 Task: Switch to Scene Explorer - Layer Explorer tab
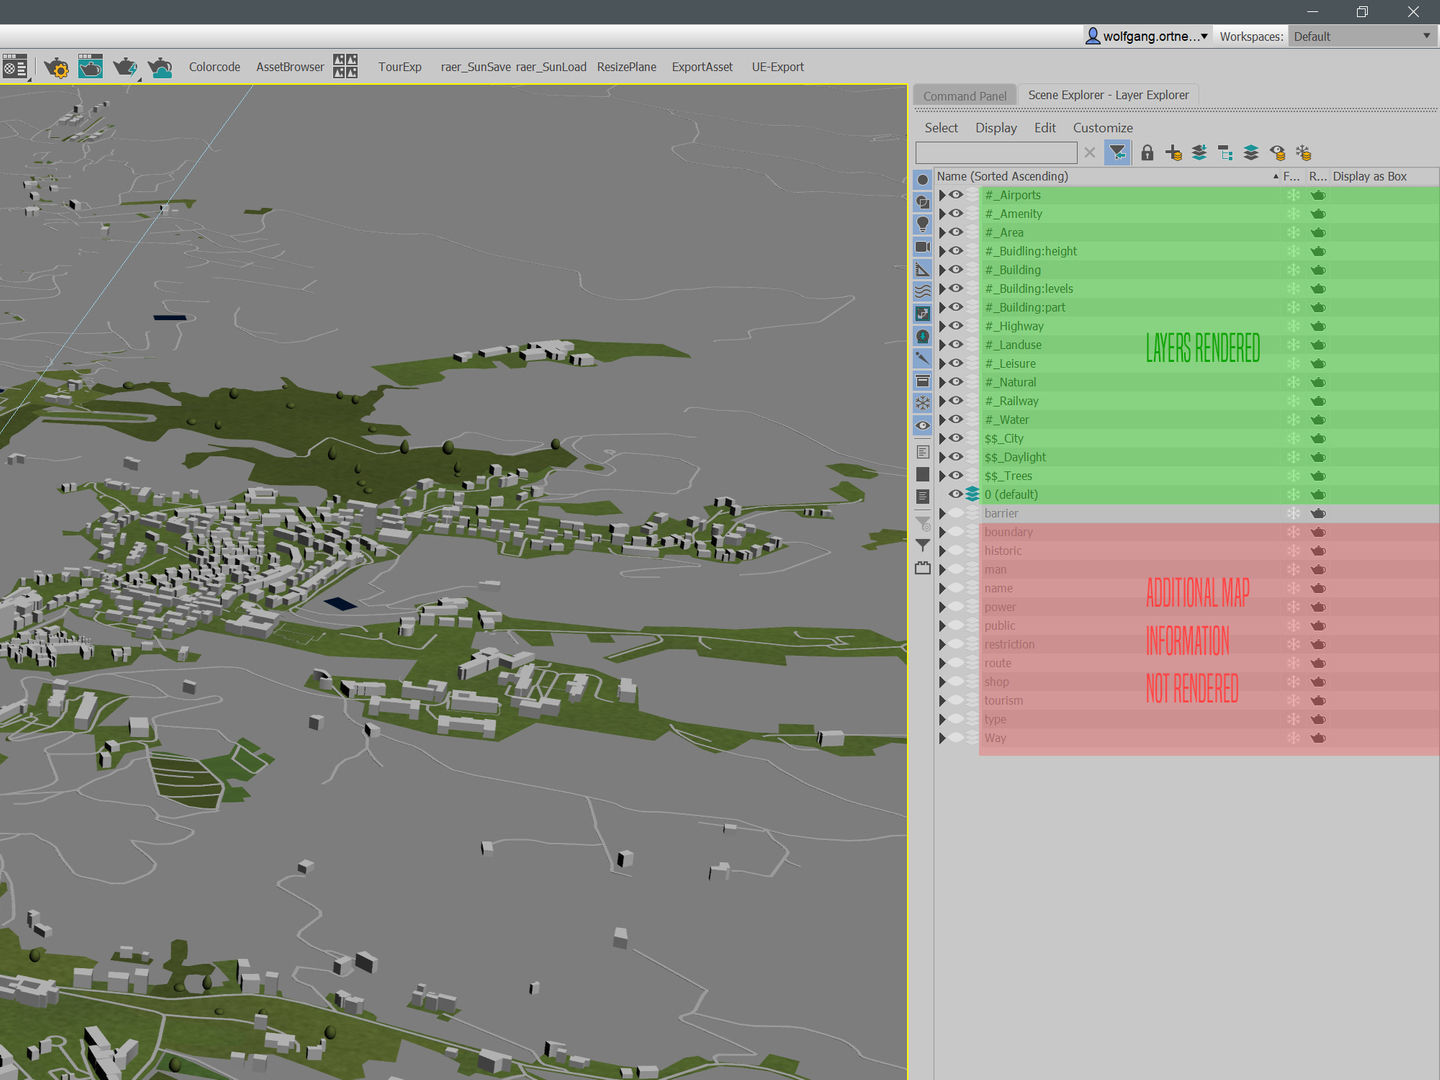tap(1108, 95)
